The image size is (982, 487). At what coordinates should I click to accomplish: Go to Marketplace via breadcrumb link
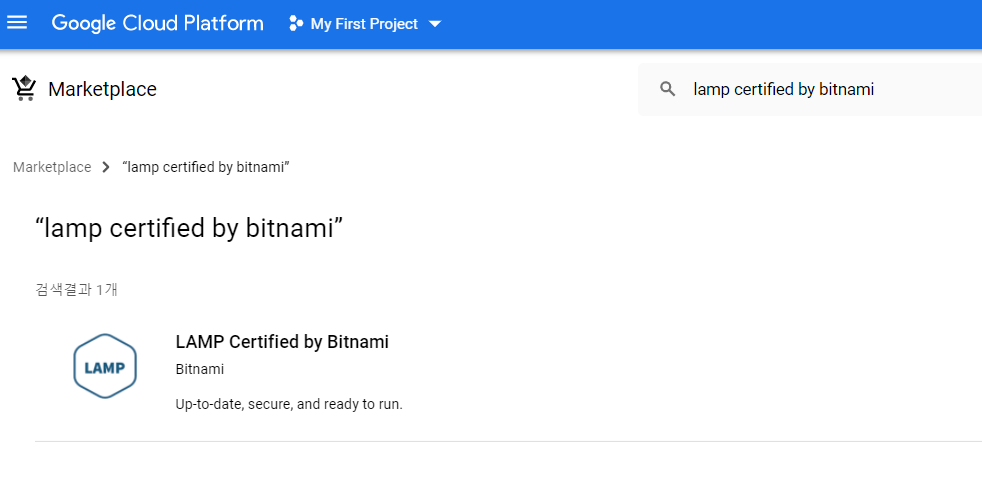tap(52, 167)
